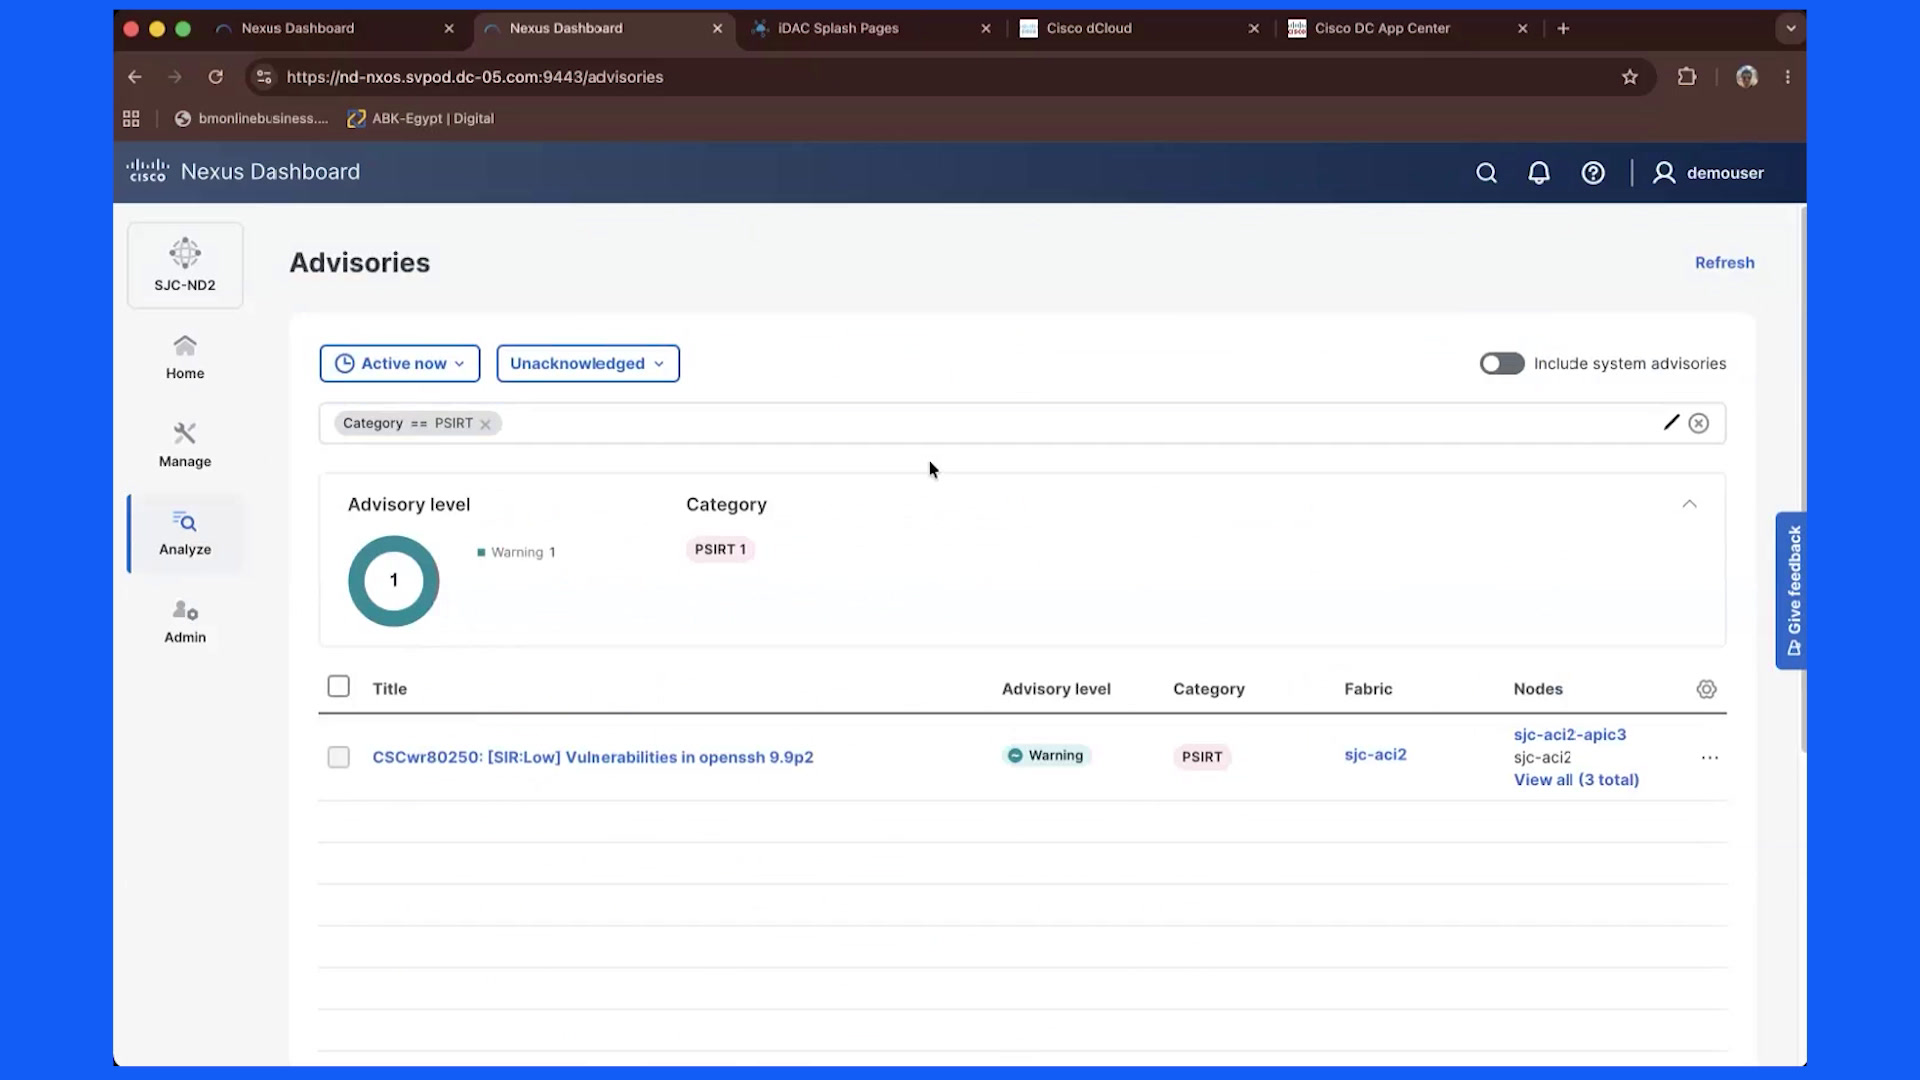Open the notifications bell
The width and height of the screenshot is (1920, 1080).
coord(1539,173)
